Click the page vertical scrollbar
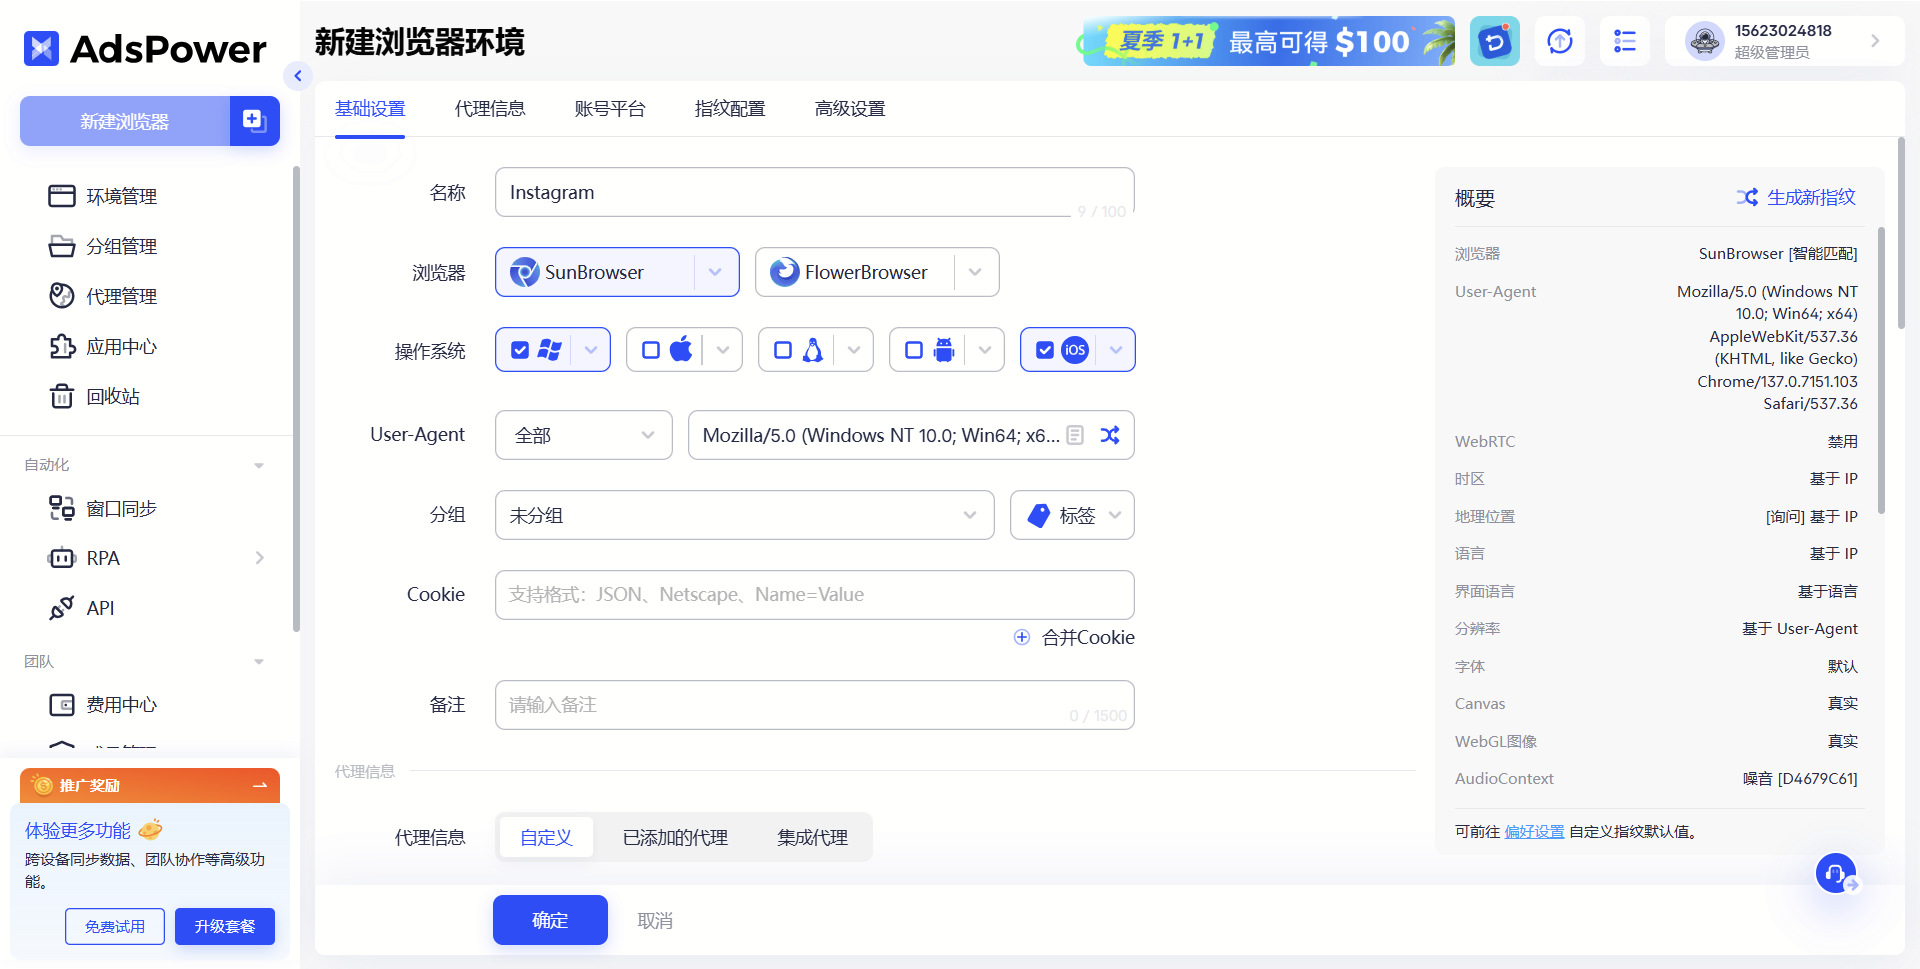The width and height of the screenshot is (1920, 969). (x=1901, y=233)
